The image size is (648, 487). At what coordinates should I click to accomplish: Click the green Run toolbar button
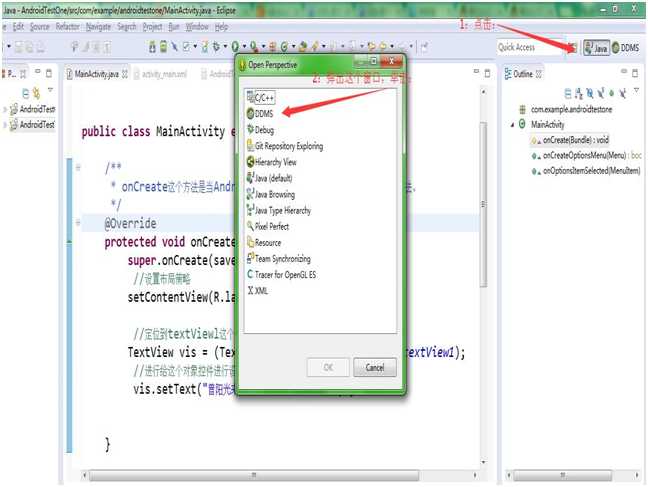click(x=235, y=46)
